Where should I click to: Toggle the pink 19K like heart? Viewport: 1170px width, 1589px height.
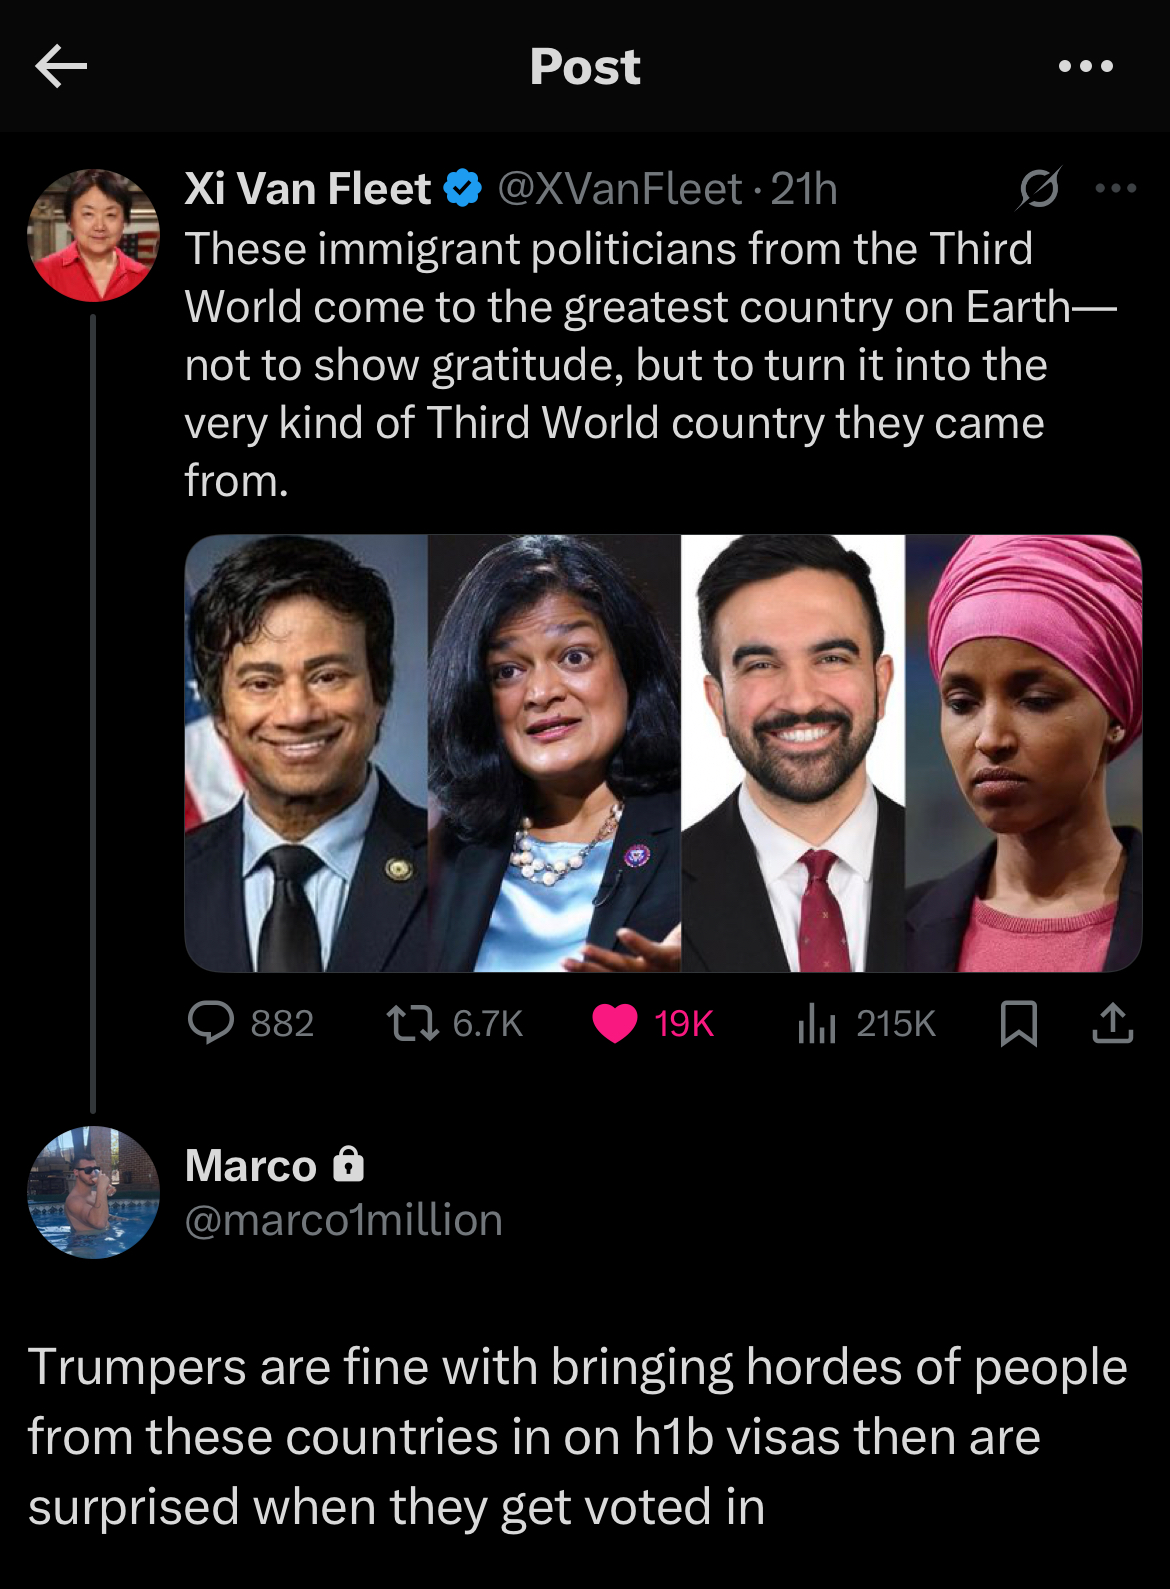coord(614,1023)
